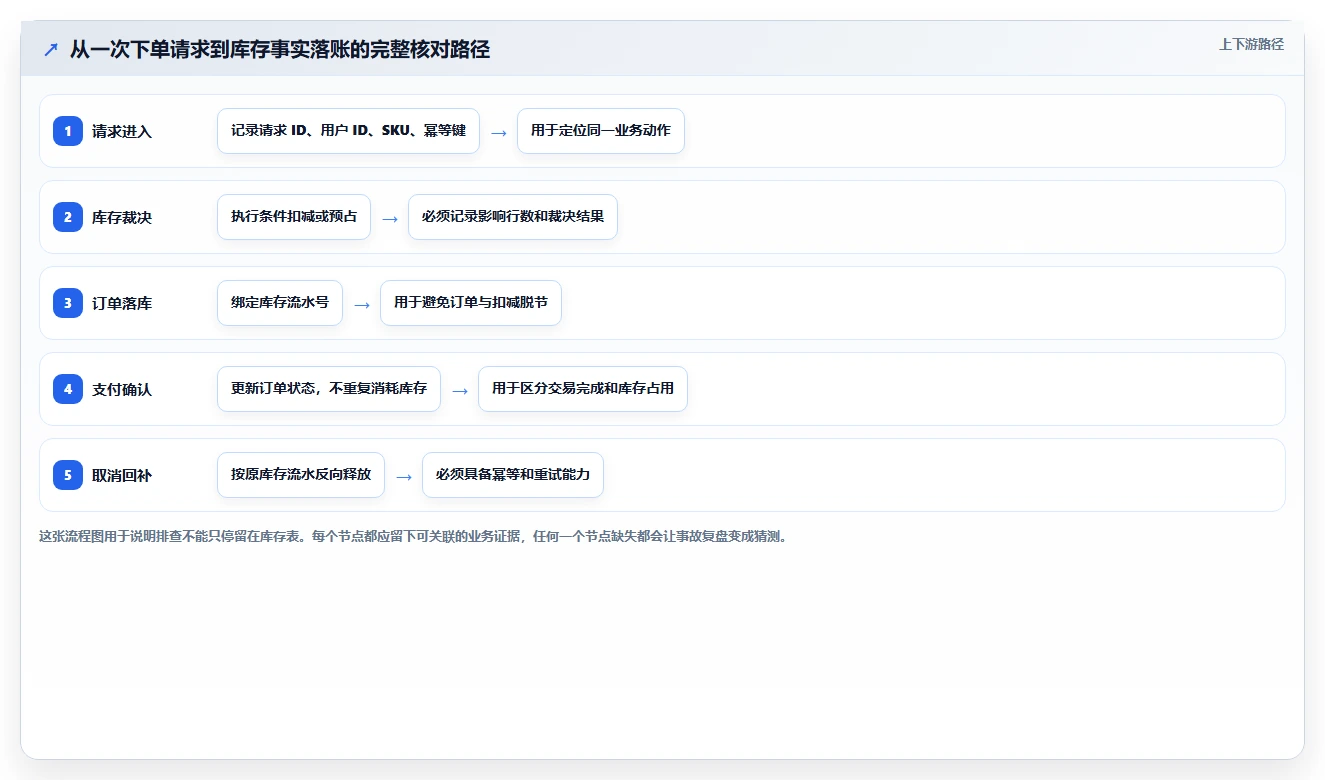
Task: Click the 执行条件扣减或预占 box
Action: pos(294,217)
